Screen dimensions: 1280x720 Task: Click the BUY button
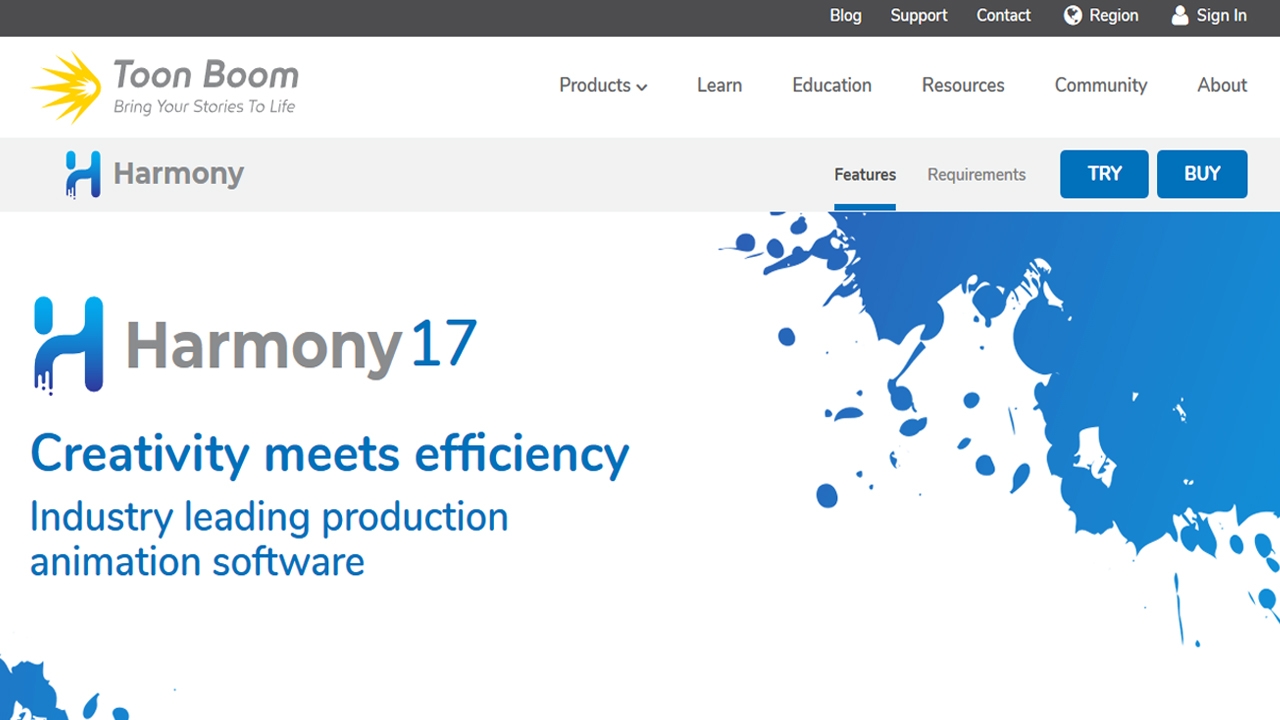pyautogui.click(x=1202, y=174)
